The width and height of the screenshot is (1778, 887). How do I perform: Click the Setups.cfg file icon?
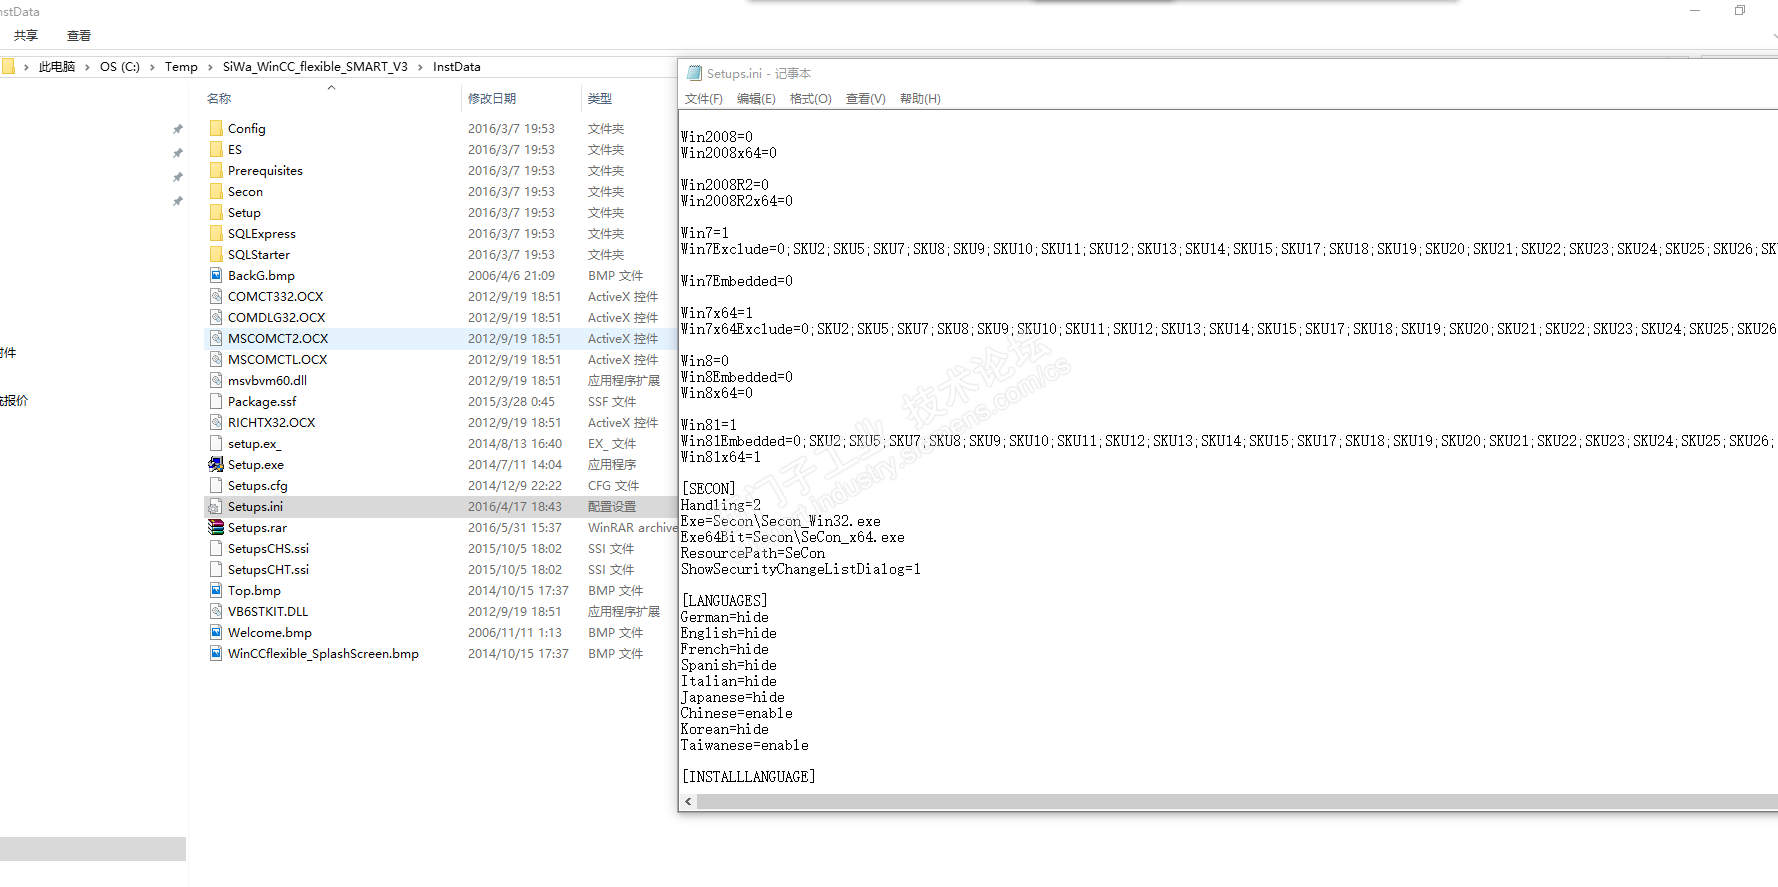click(x=216, y=485)
